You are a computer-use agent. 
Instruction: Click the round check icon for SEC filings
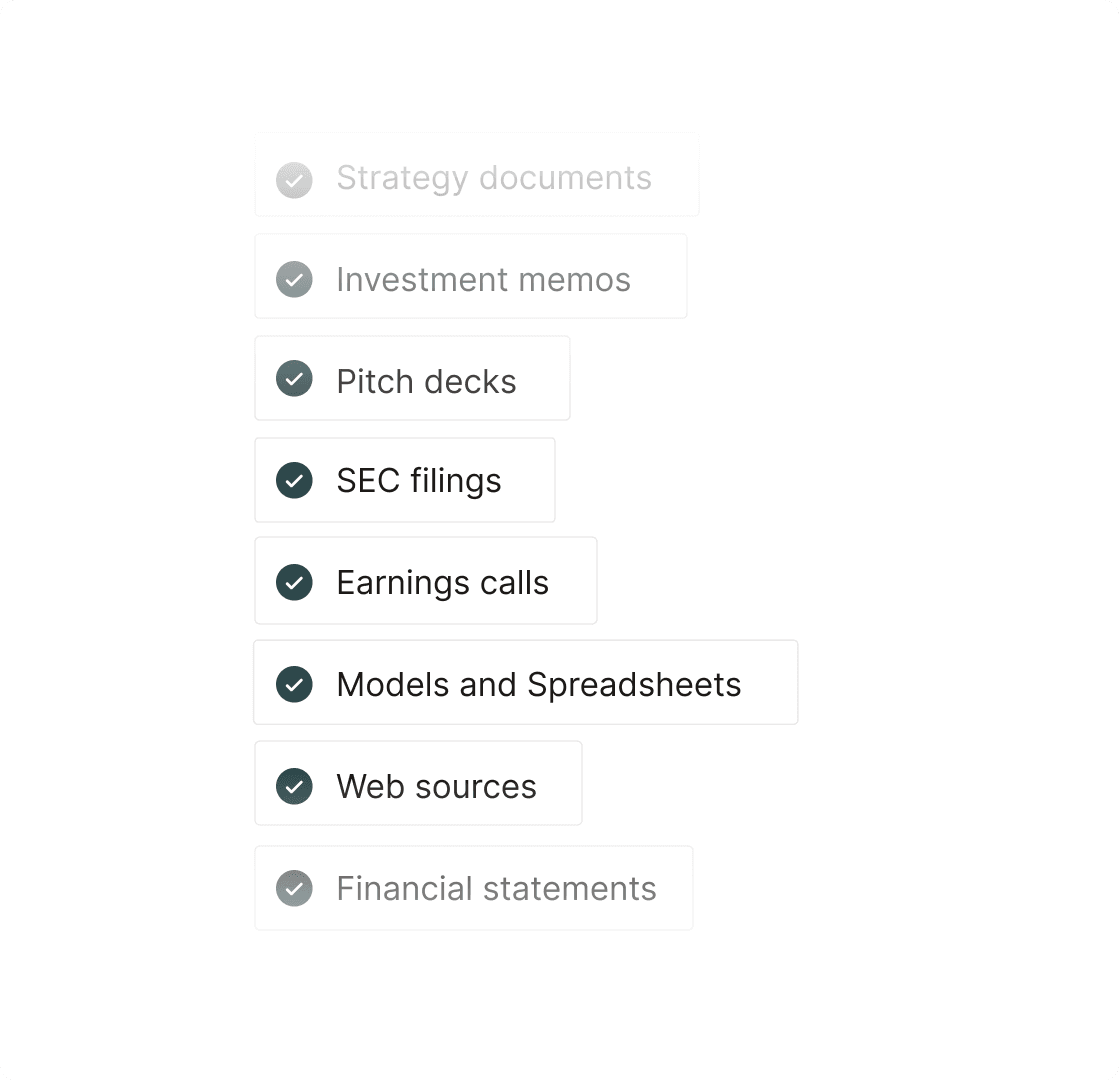point(294,480)
